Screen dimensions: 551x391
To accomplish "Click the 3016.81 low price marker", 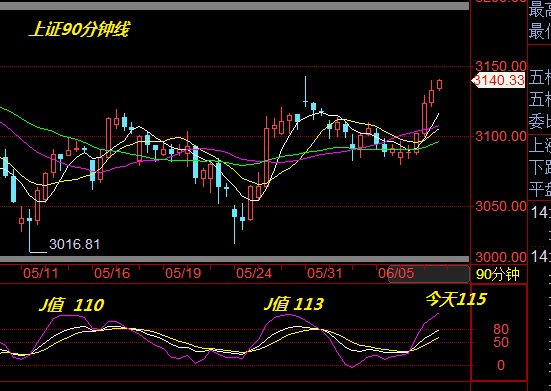I will [x=74, y=244].
